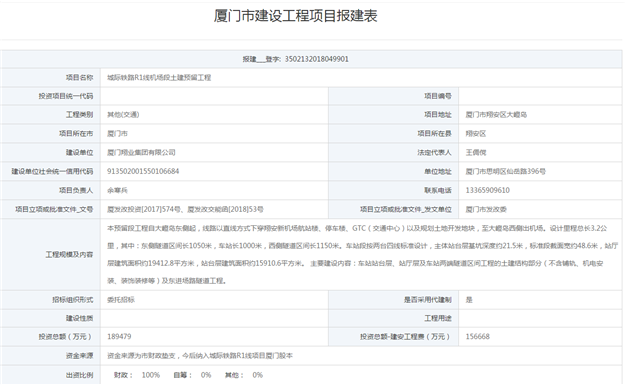Select address 厦门市翔安区大嶝岛

[496, 115]
